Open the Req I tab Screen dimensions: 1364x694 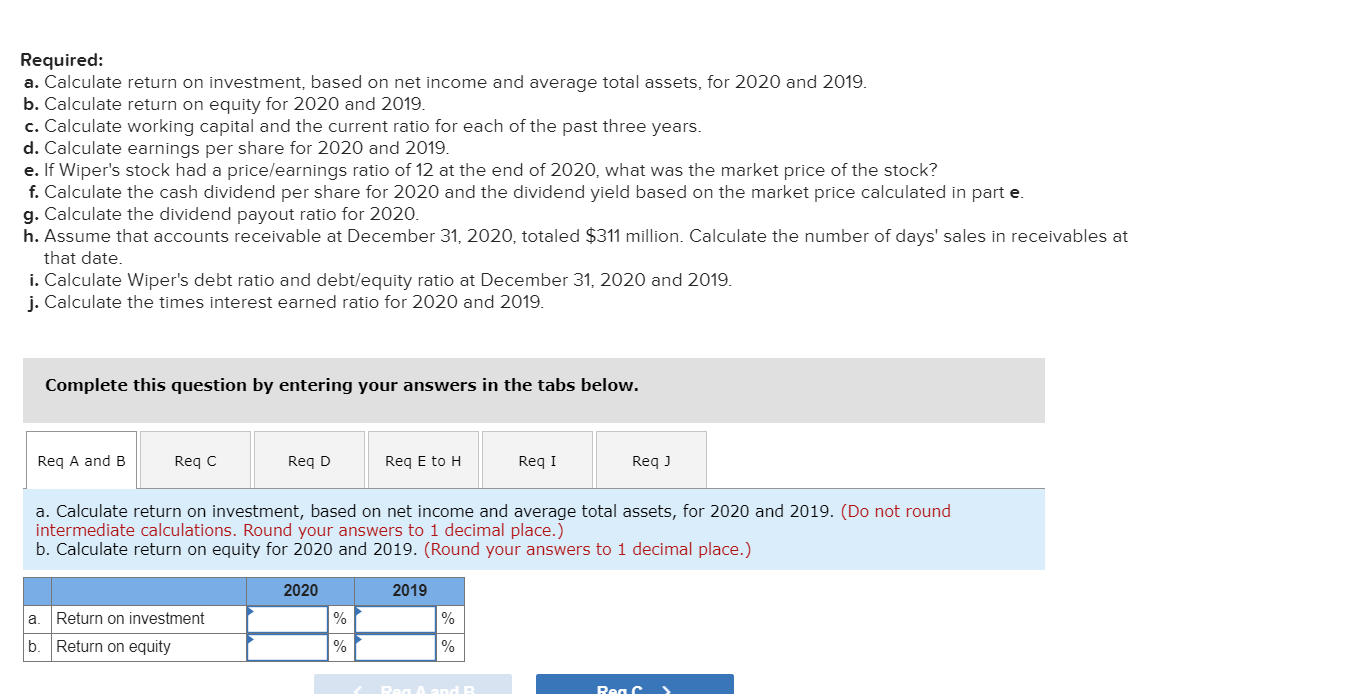click(537, 459)
